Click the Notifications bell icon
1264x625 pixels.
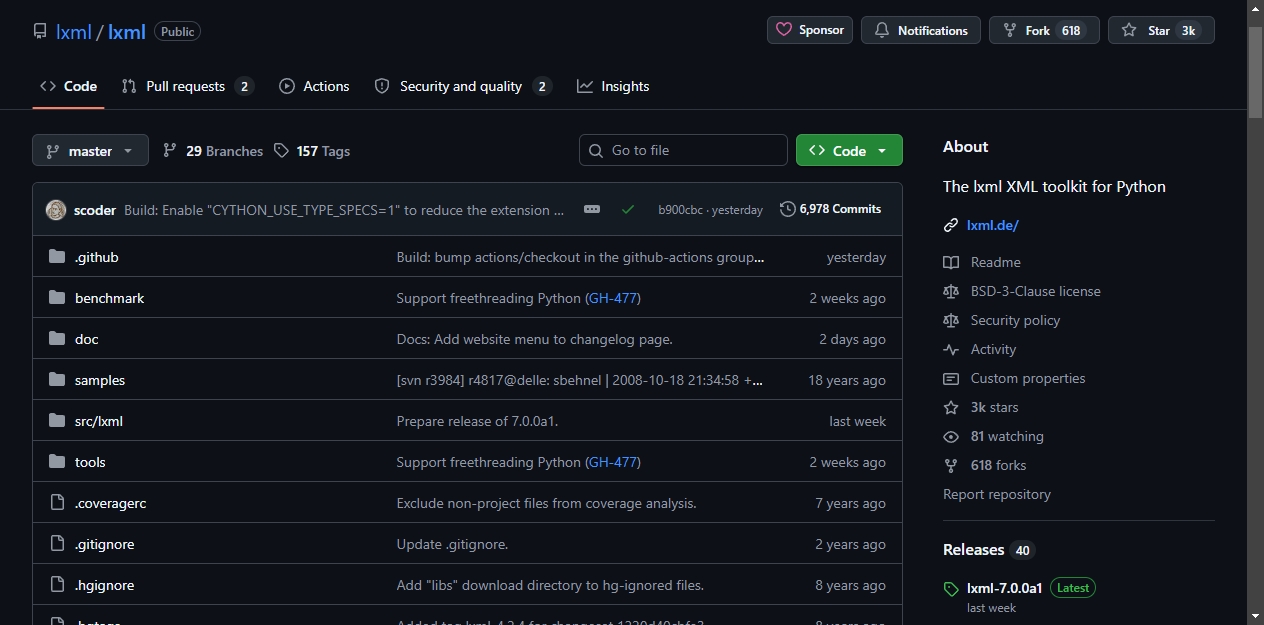(x=882, y=30)
